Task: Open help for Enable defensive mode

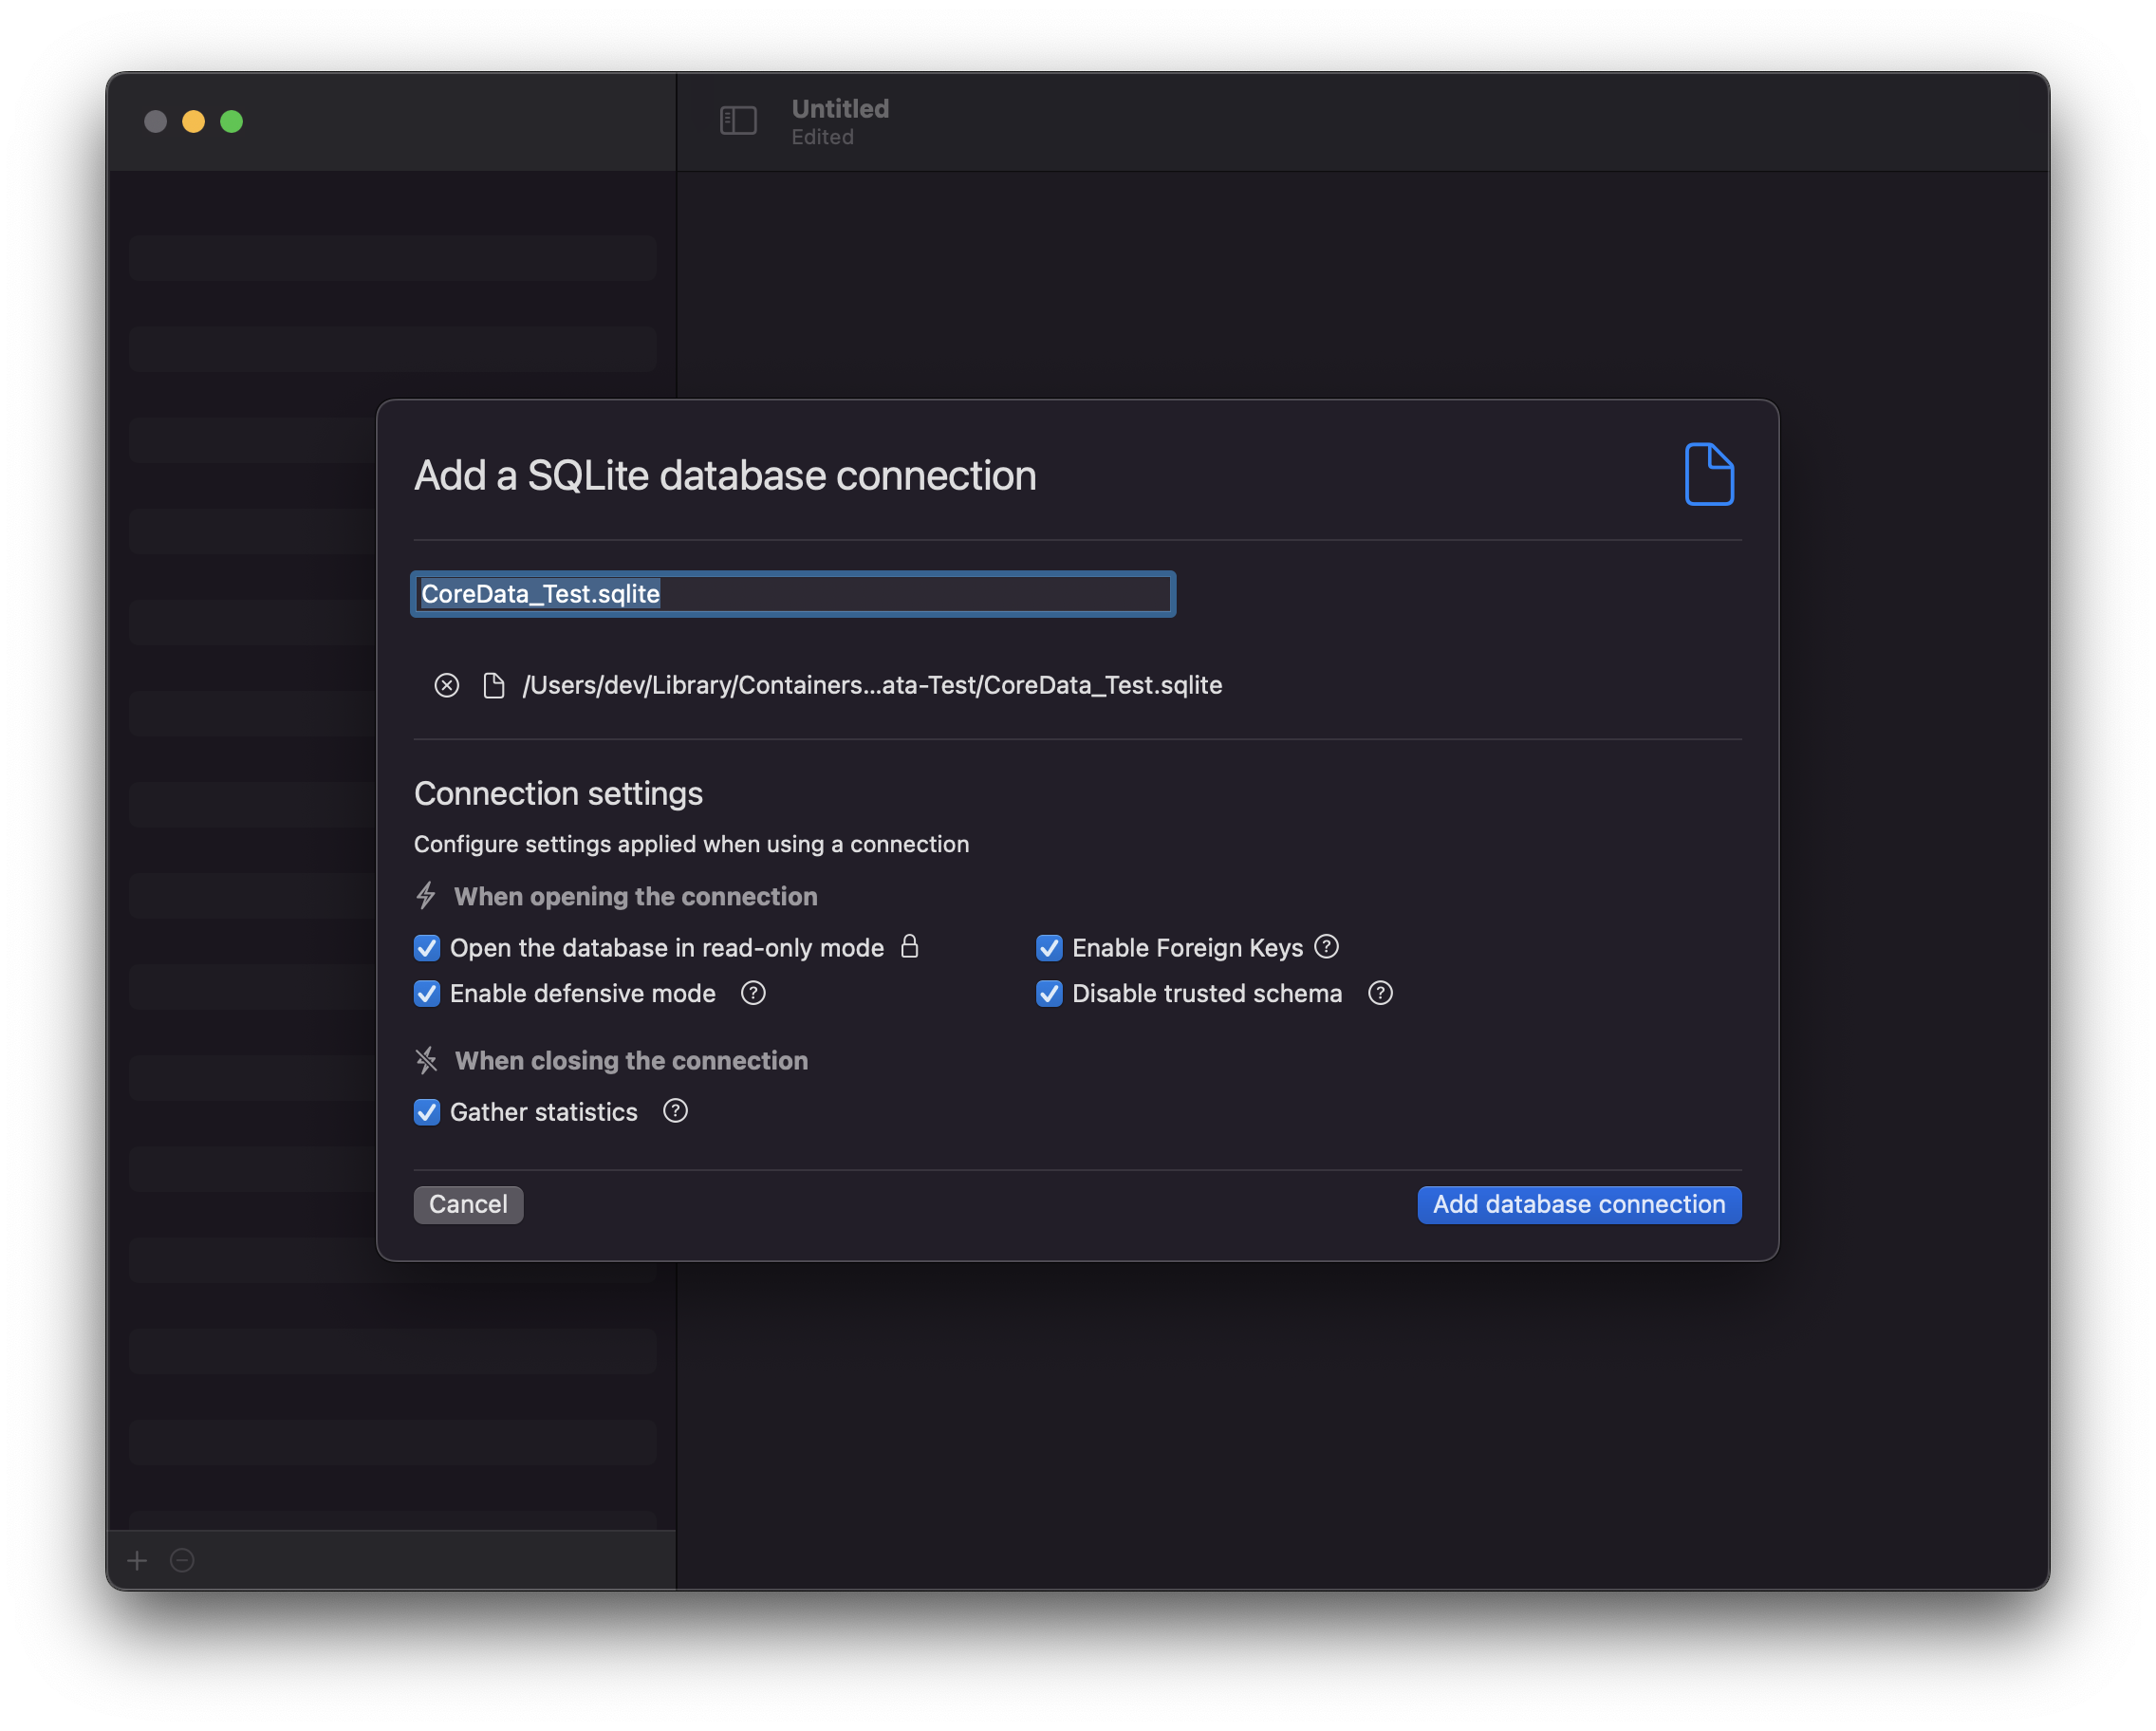Action: point(753,993)
